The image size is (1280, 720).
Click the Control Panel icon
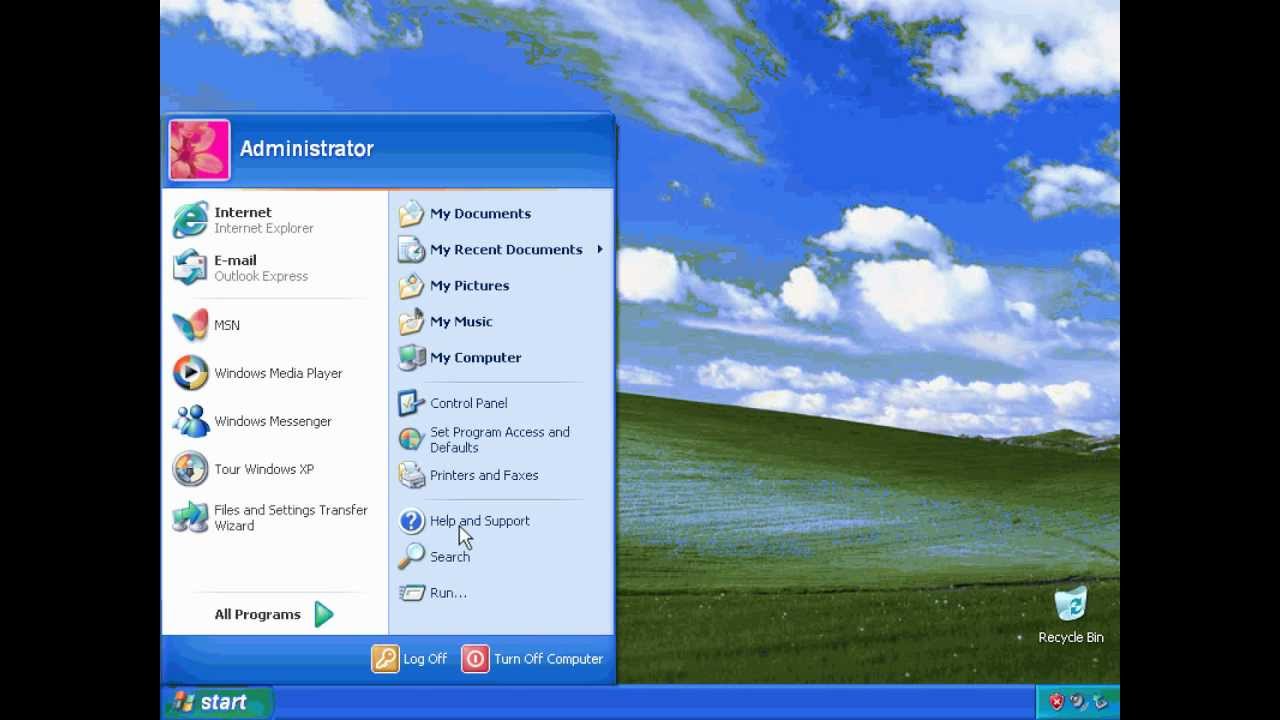[x=411, y=403]
